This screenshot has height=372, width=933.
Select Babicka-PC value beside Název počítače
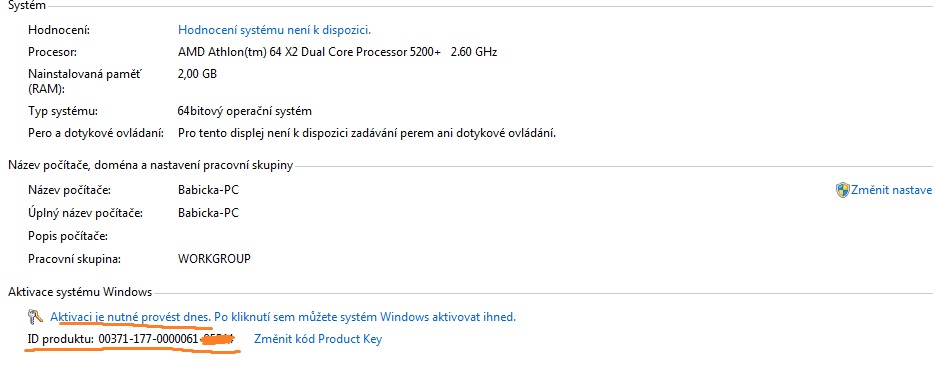[208, 190]
